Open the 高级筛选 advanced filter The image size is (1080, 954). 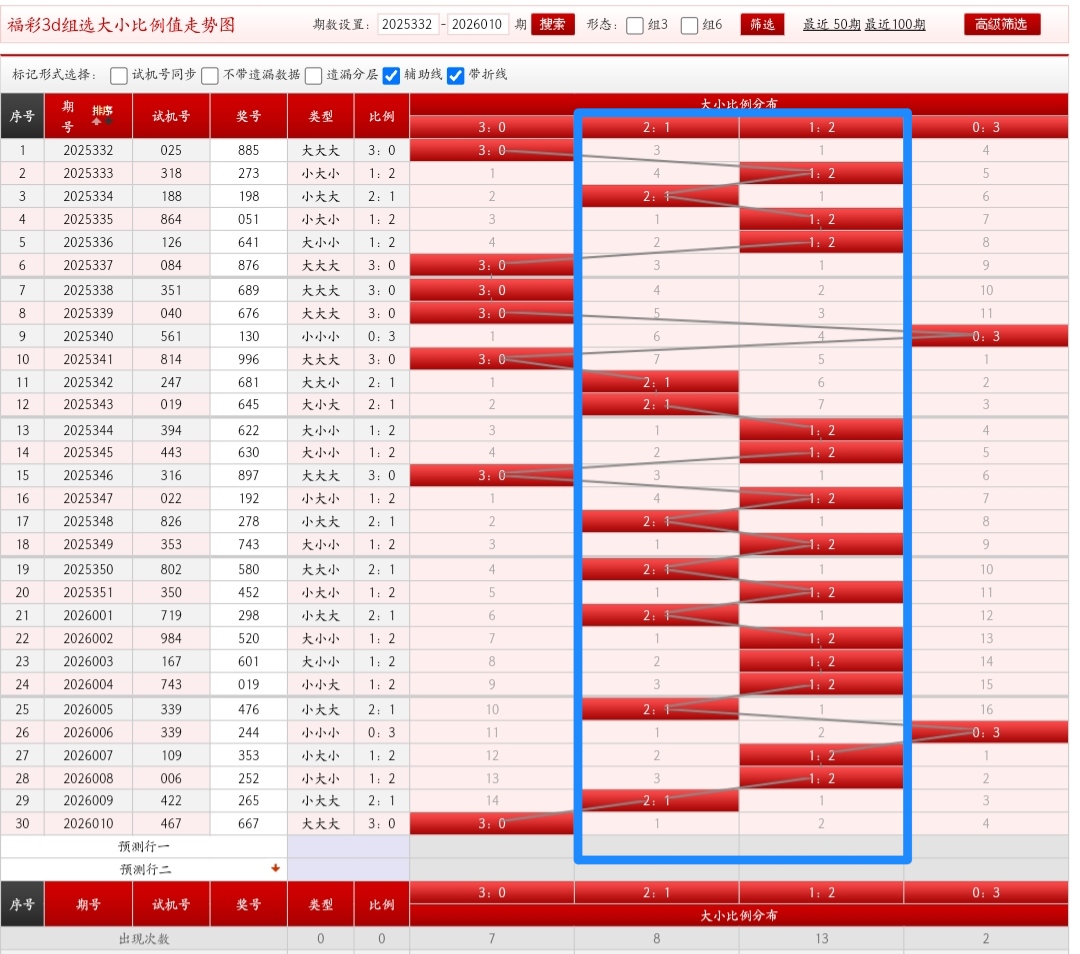coord(1001,25)
